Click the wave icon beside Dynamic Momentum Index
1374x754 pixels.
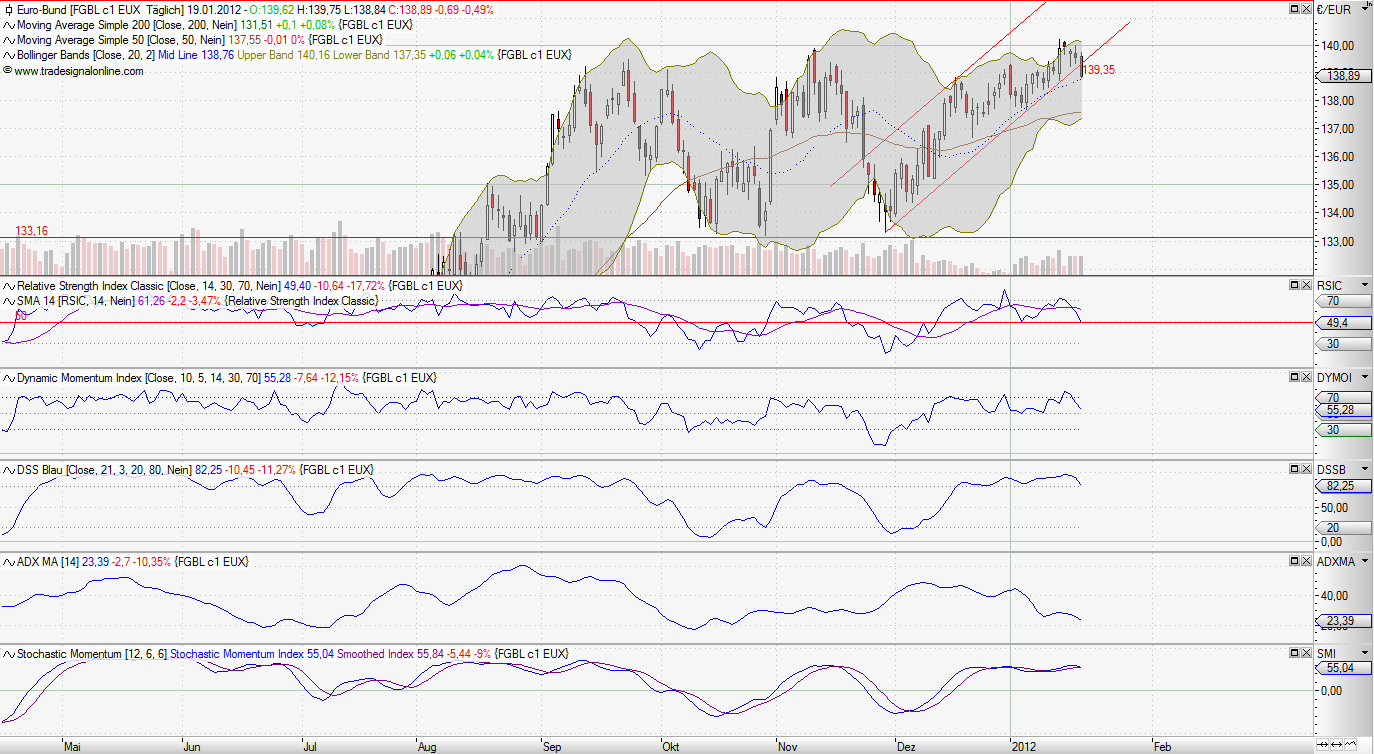(7, 378)
